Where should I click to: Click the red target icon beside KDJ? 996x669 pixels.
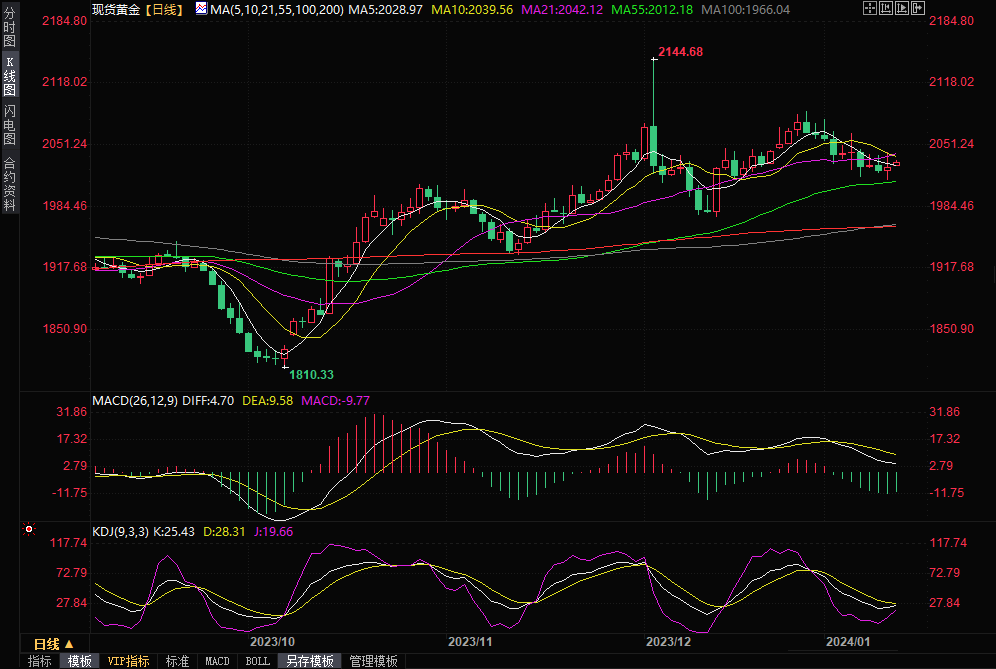tap(29, 530)
